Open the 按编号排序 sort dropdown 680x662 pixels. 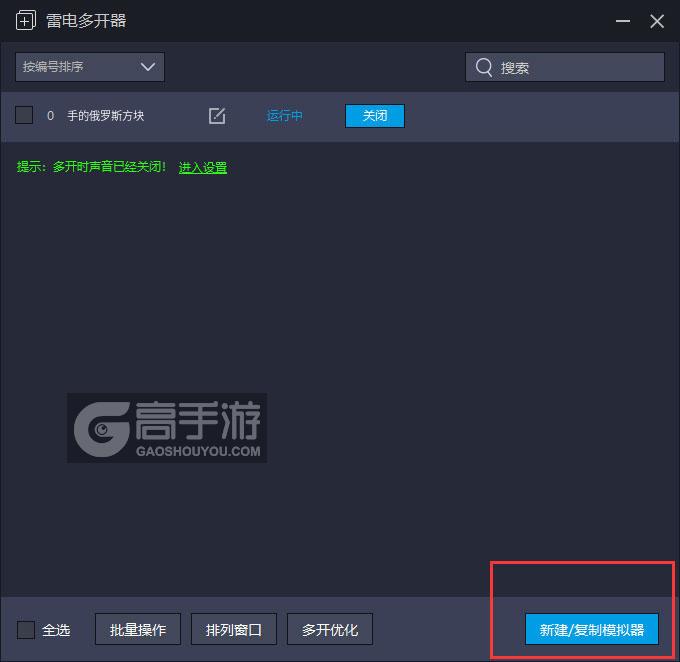click(x=90, y=67)
